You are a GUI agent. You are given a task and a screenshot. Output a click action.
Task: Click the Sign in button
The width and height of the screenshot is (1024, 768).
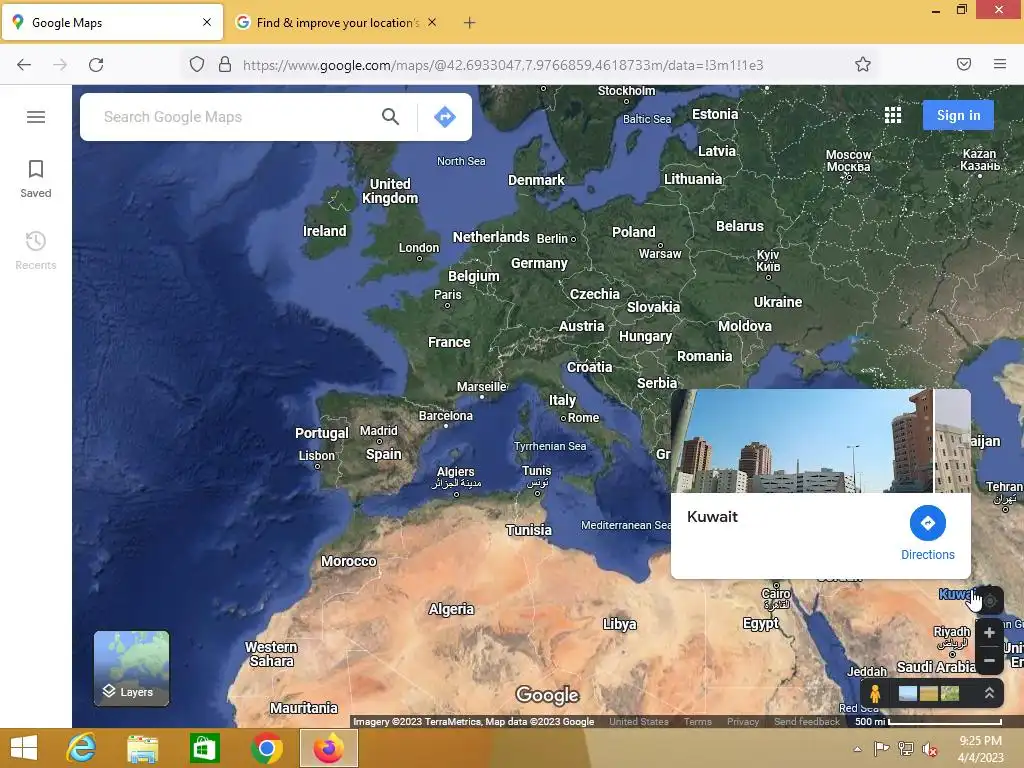pyautogui.click(x=958, y=116)
